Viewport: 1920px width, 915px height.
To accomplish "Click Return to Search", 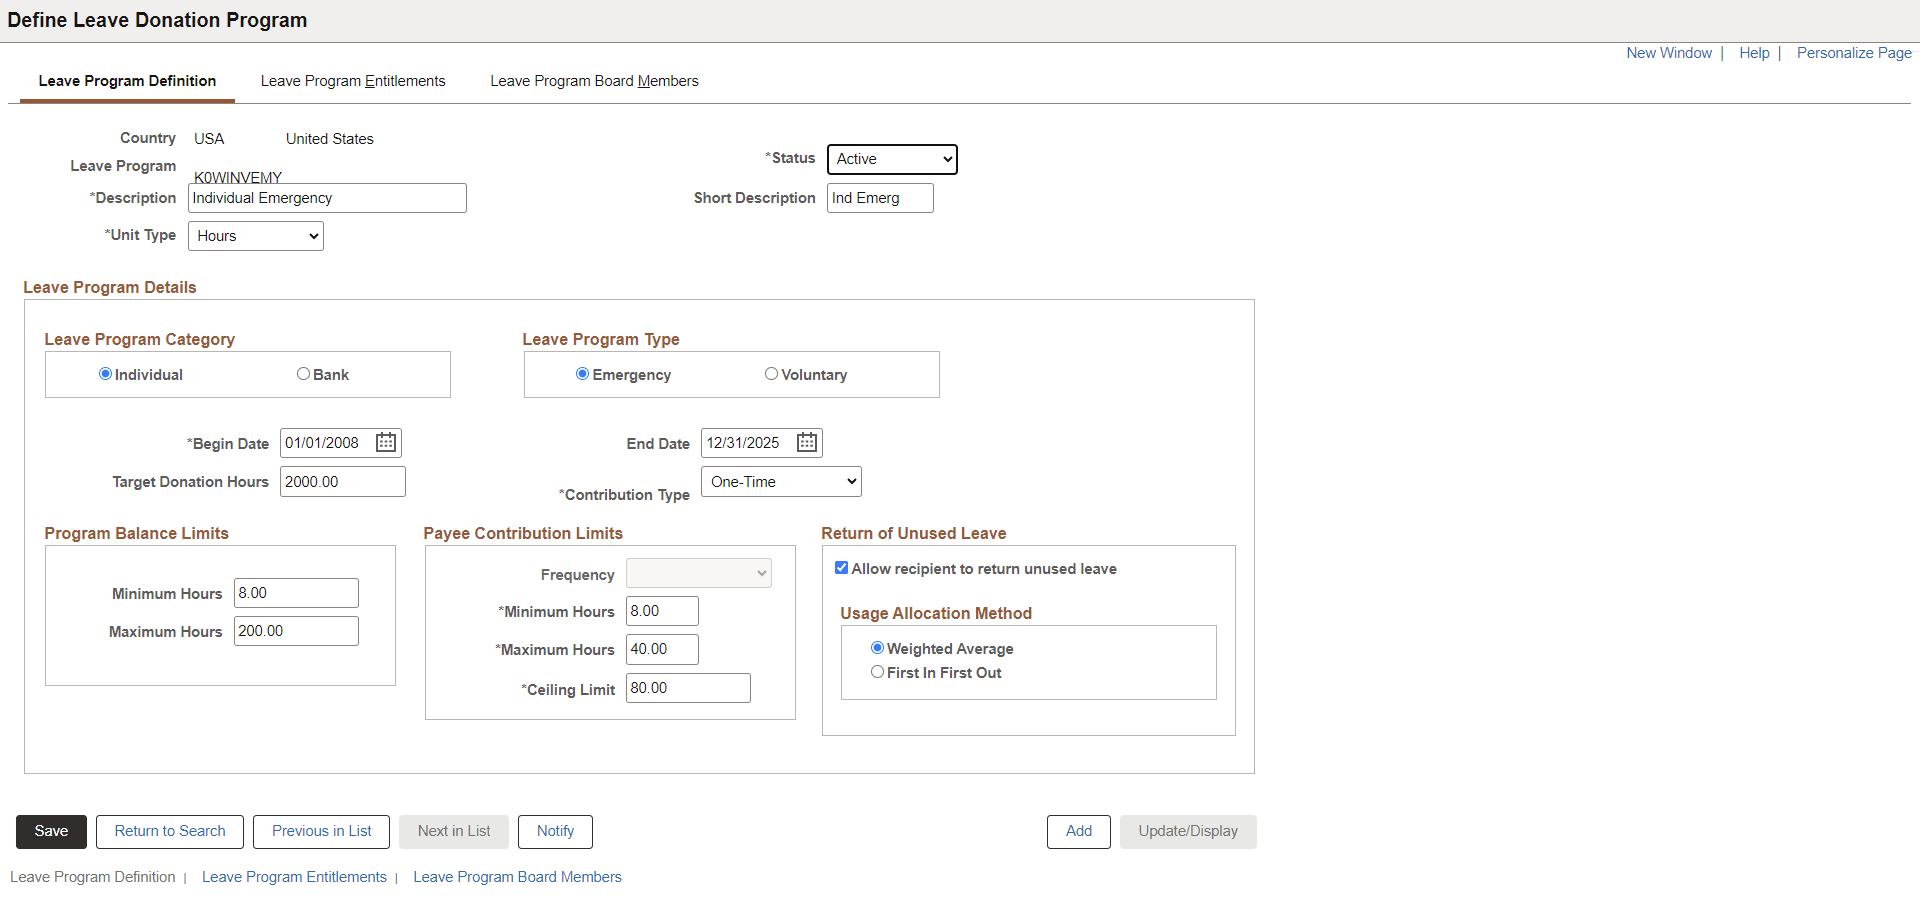I will point(169,831).
